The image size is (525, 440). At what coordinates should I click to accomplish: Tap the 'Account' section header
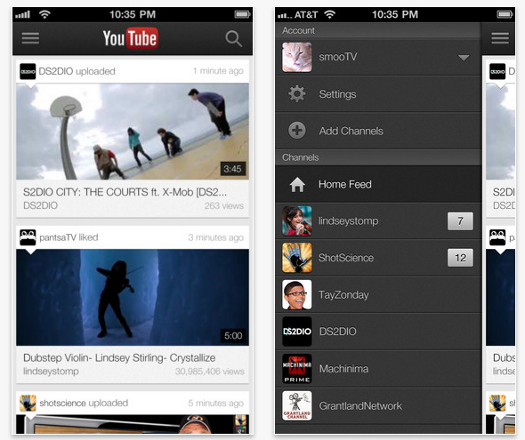378,31
